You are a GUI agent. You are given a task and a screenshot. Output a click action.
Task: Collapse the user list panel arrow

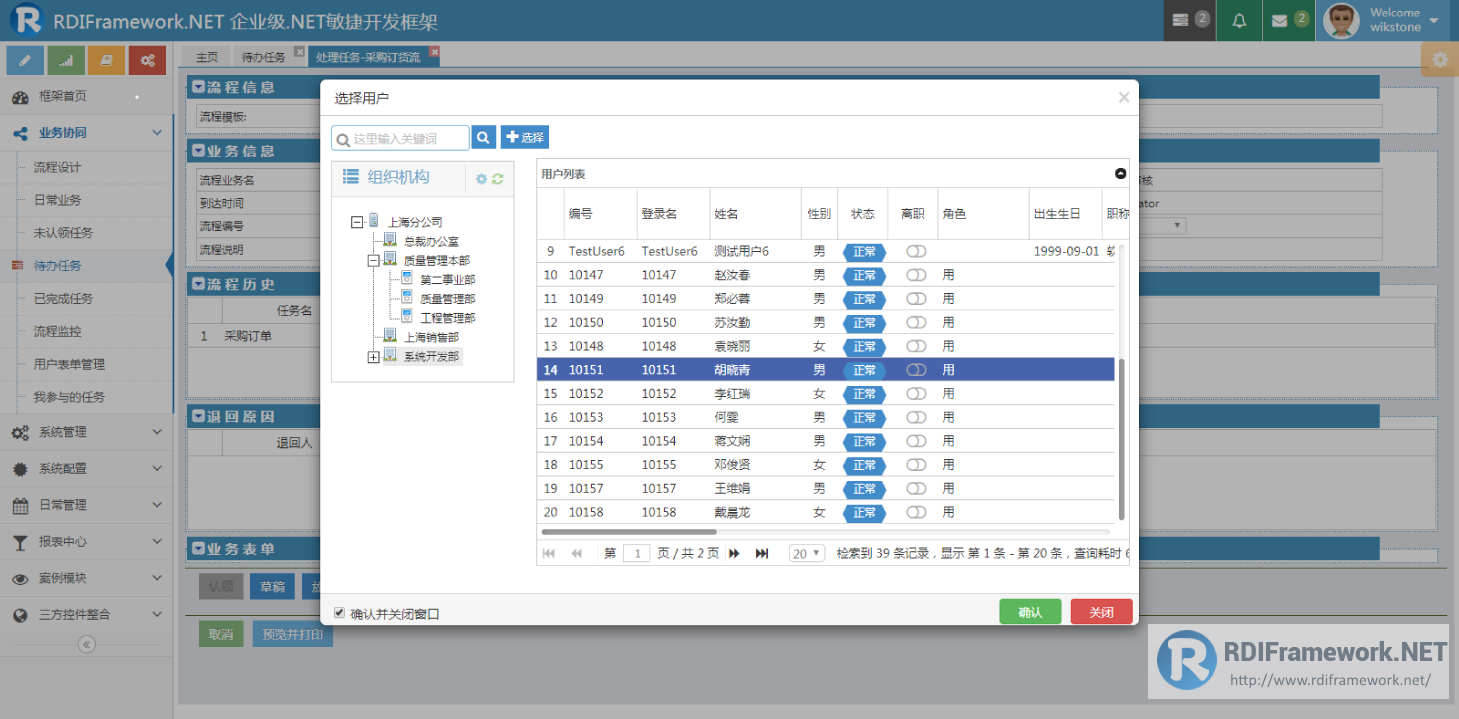point(1121,174)
